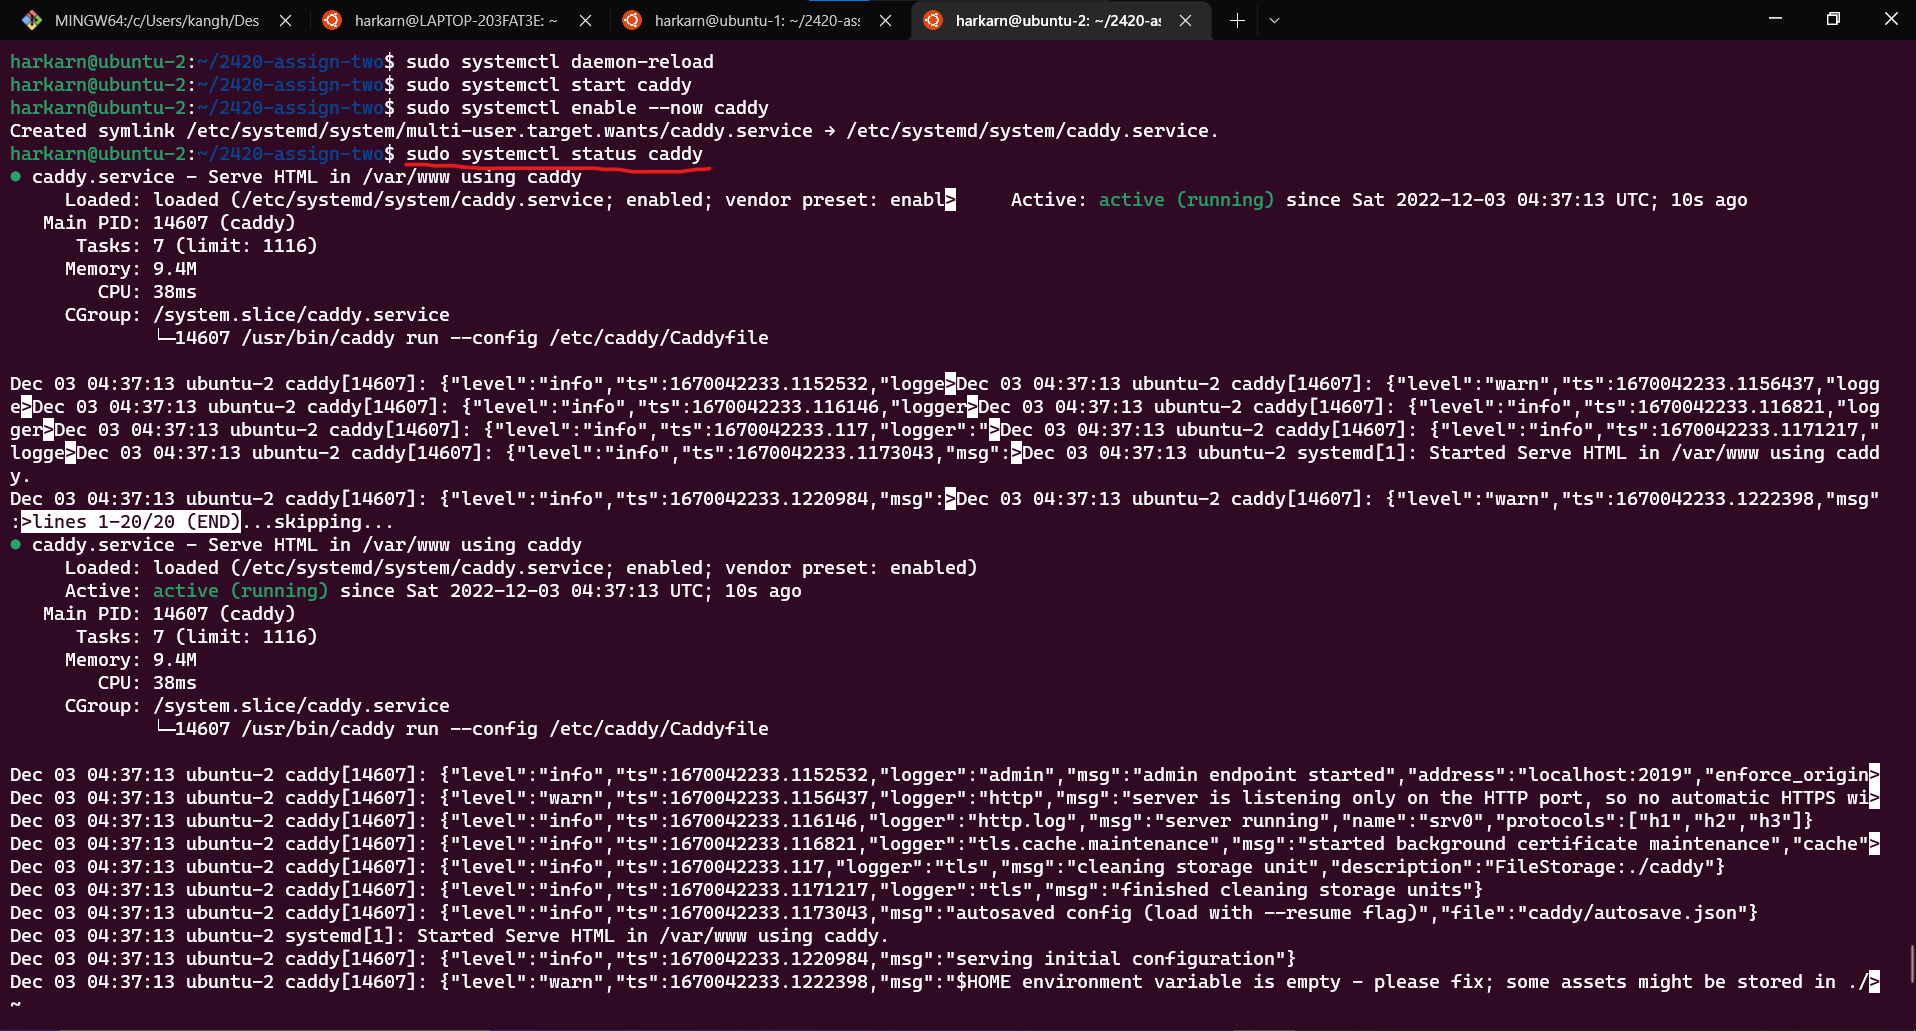Click the MSYS icon on the MINGW64 tab
Viewport: 1916px width, 1031px height.
pos(30,20)
